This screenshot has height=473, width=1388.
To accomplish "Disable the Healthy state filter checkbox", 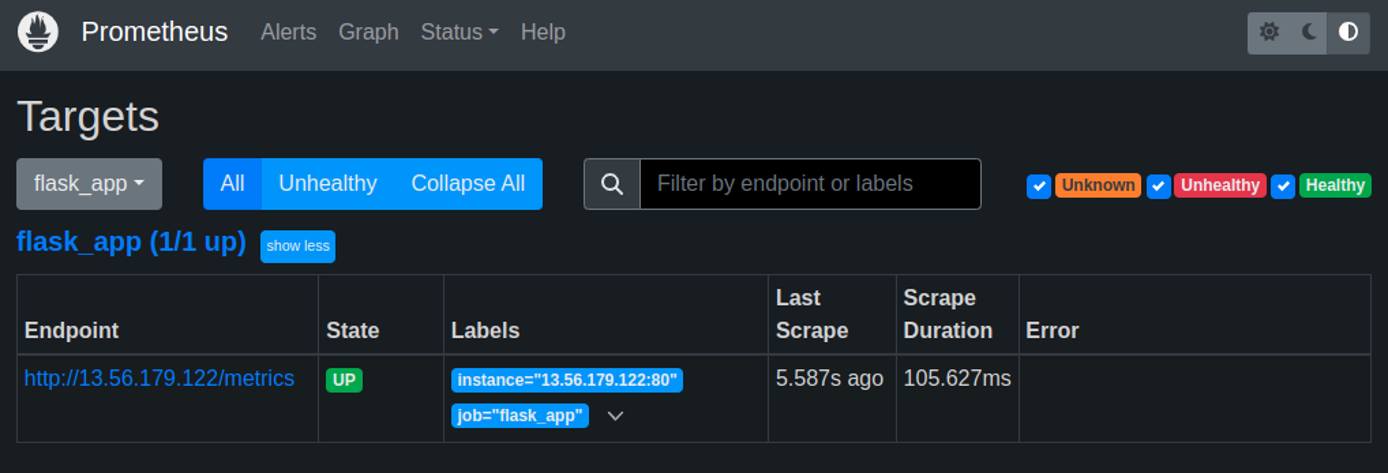I will 1283,186.
